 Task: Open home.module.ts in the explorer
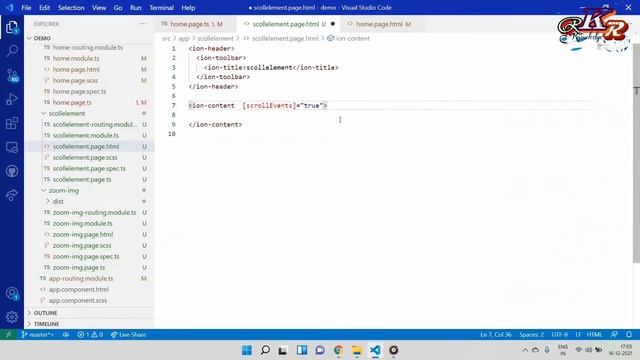76,59
